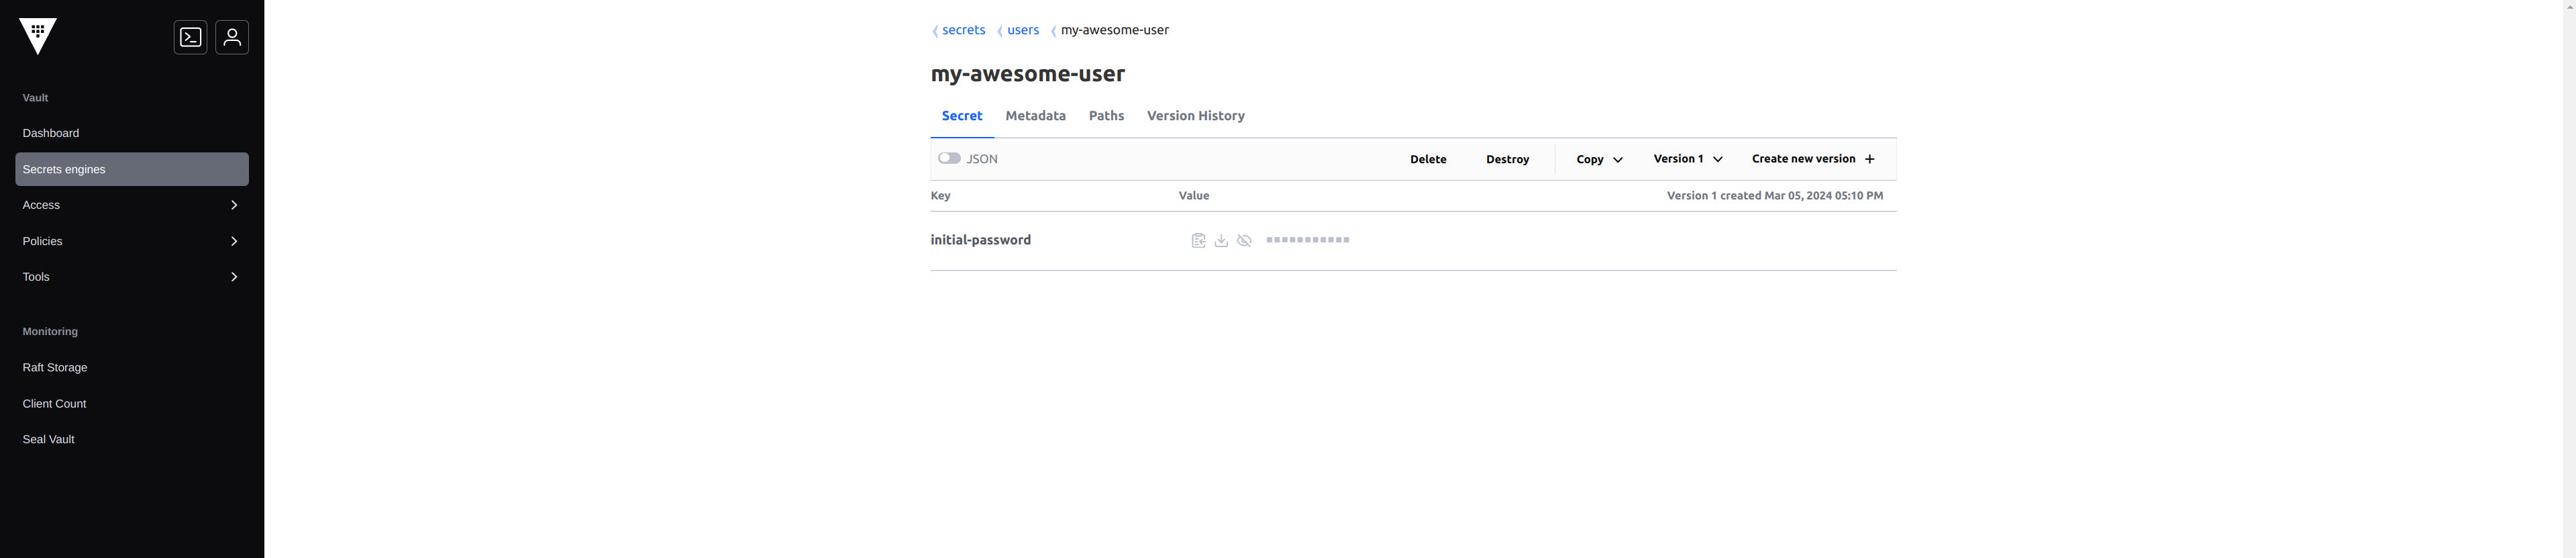Follow the users breadcrumb link
2576x558 pixels.
pyautogui.click(x=1022, y=30)
